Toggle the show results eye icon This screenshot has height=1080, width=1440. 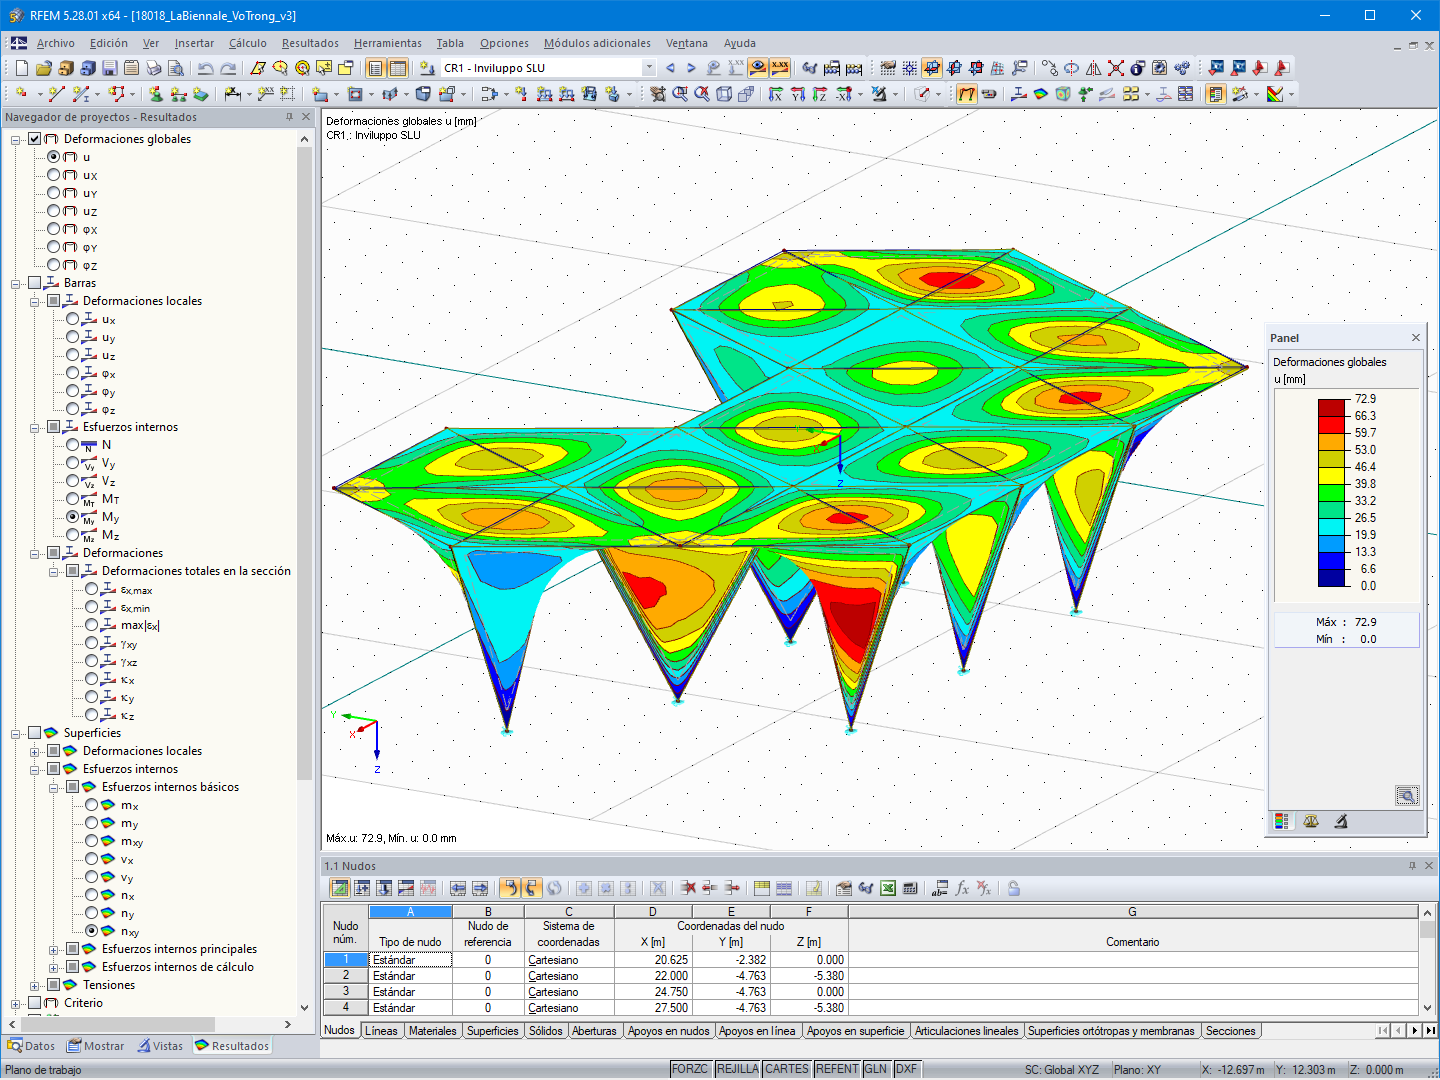click(758, 68)
